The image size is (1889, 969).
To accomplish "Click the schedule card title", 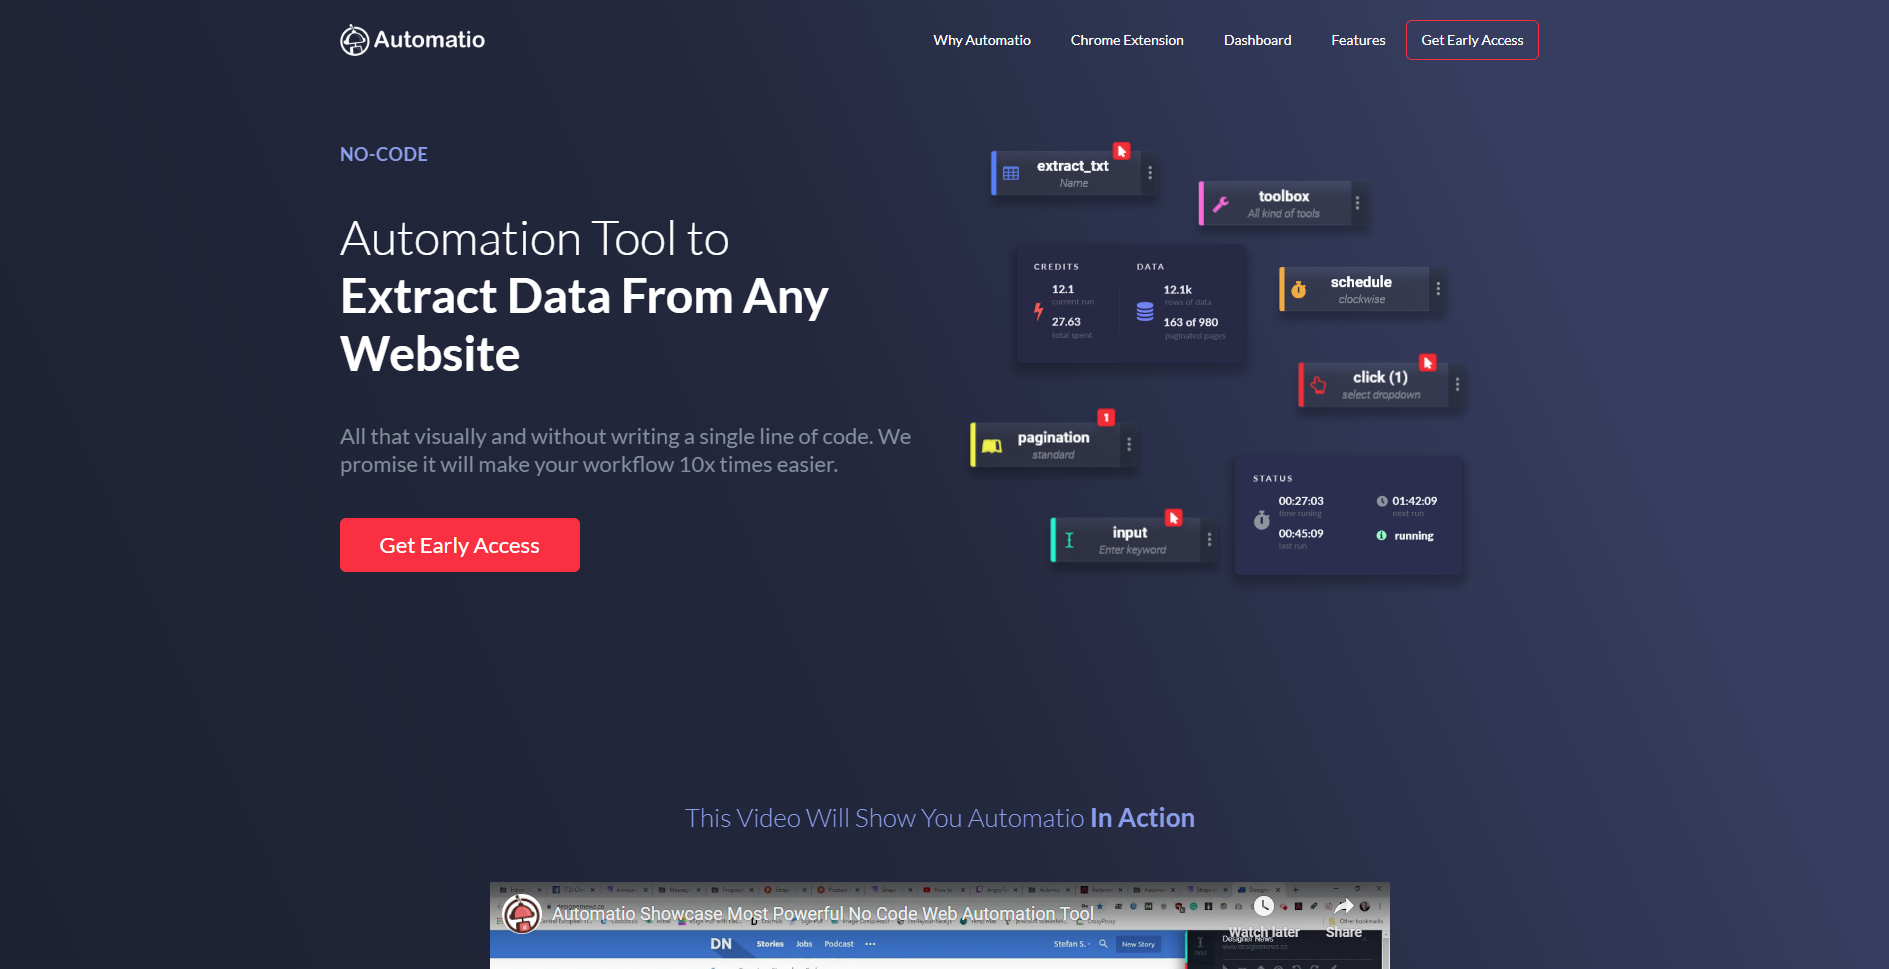I will [1361, 282].
